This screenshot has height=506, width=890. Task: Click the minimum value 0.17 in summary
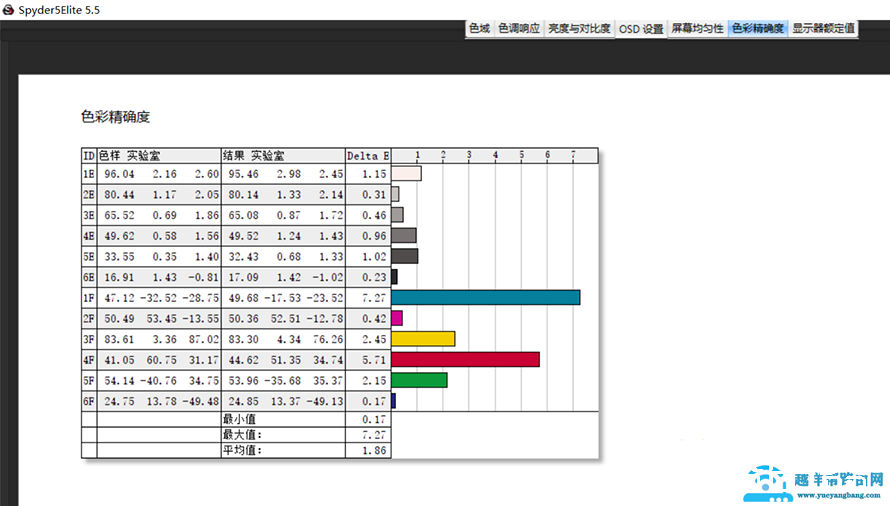tap(374, 419)
